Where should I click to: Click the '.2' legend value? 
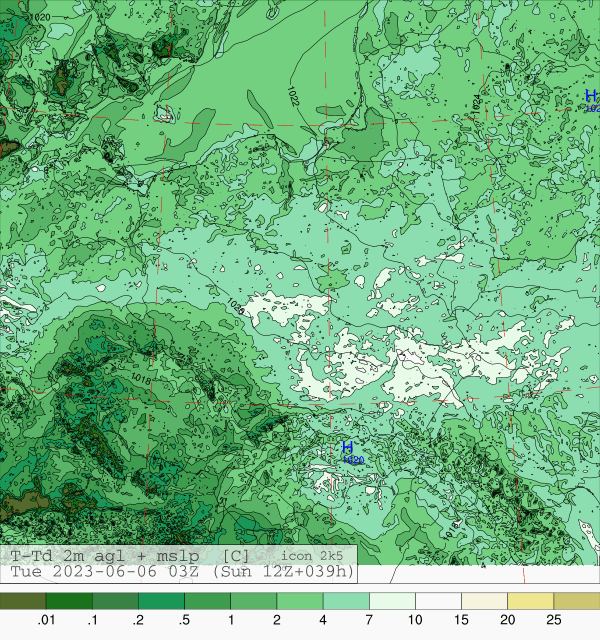point(138,620)
